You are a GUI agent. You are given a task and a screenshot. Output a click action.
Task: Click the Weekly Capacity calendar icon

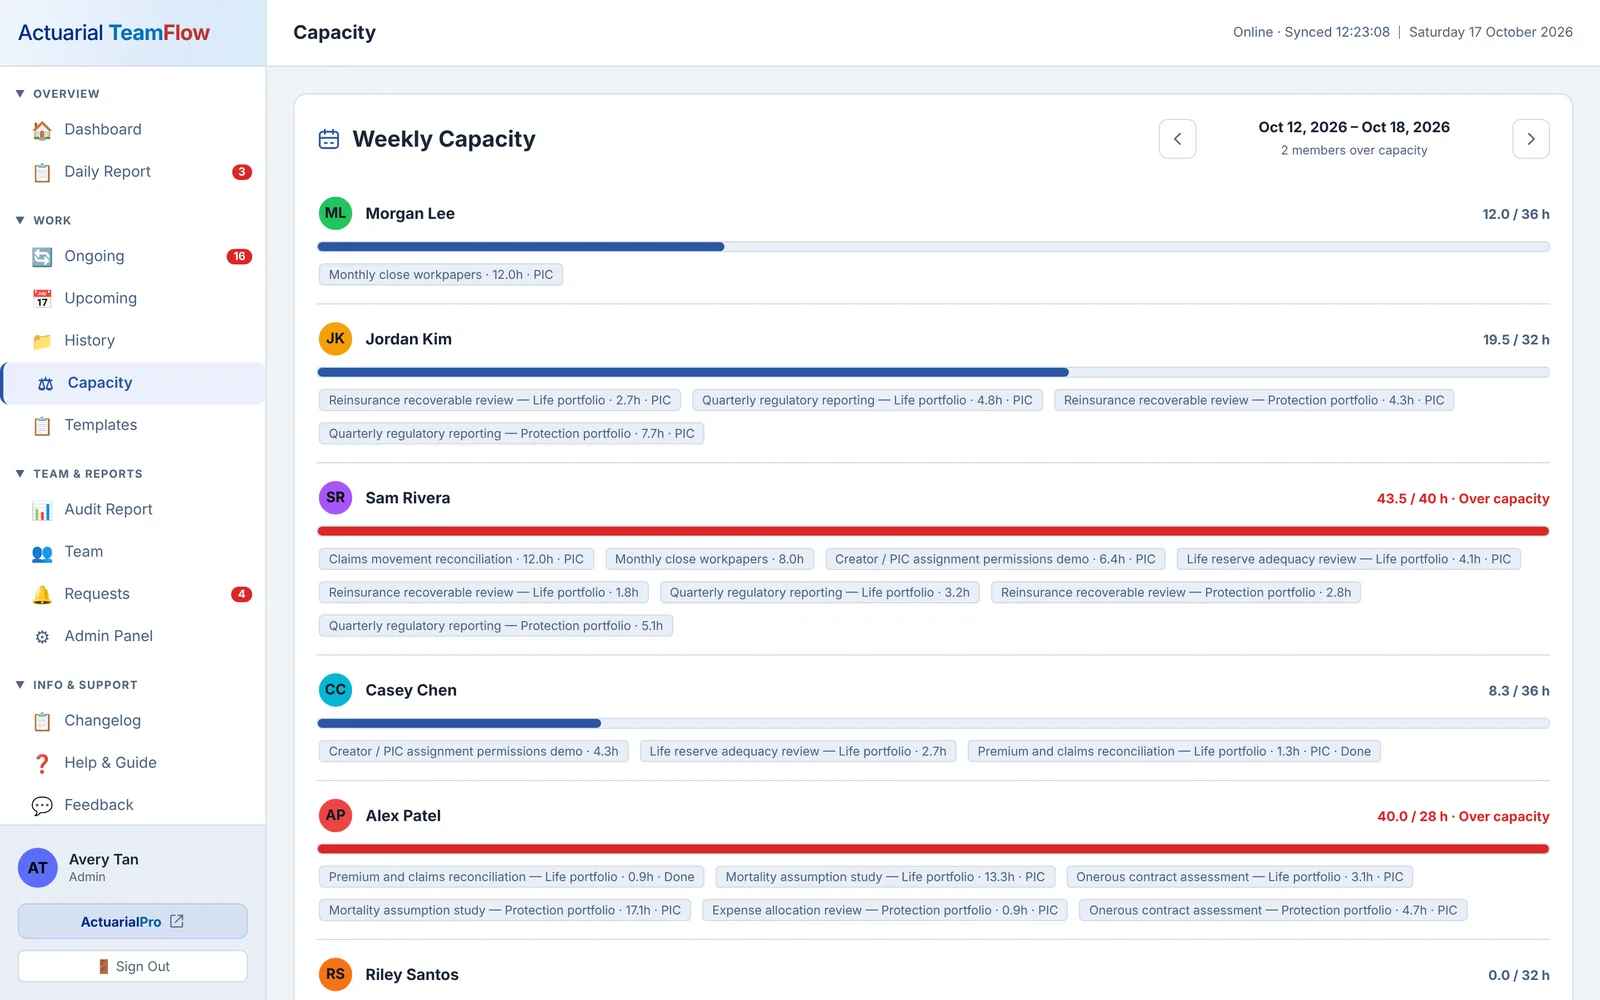point(329,139)
